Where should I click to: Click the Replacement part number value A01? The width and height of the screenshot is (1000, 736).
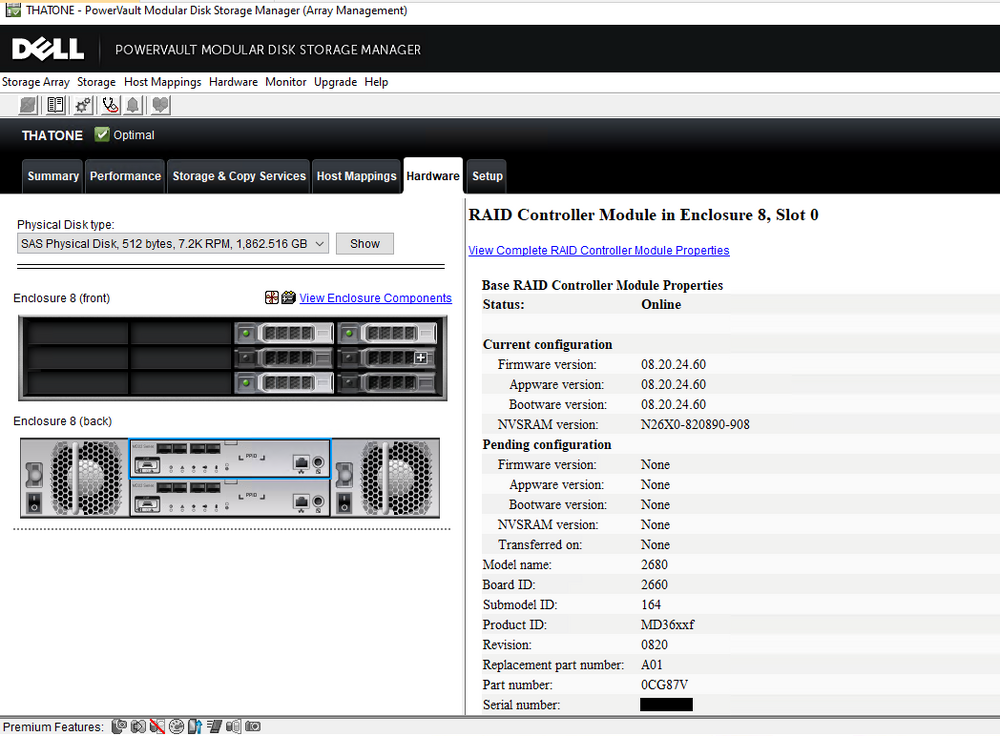652,665
